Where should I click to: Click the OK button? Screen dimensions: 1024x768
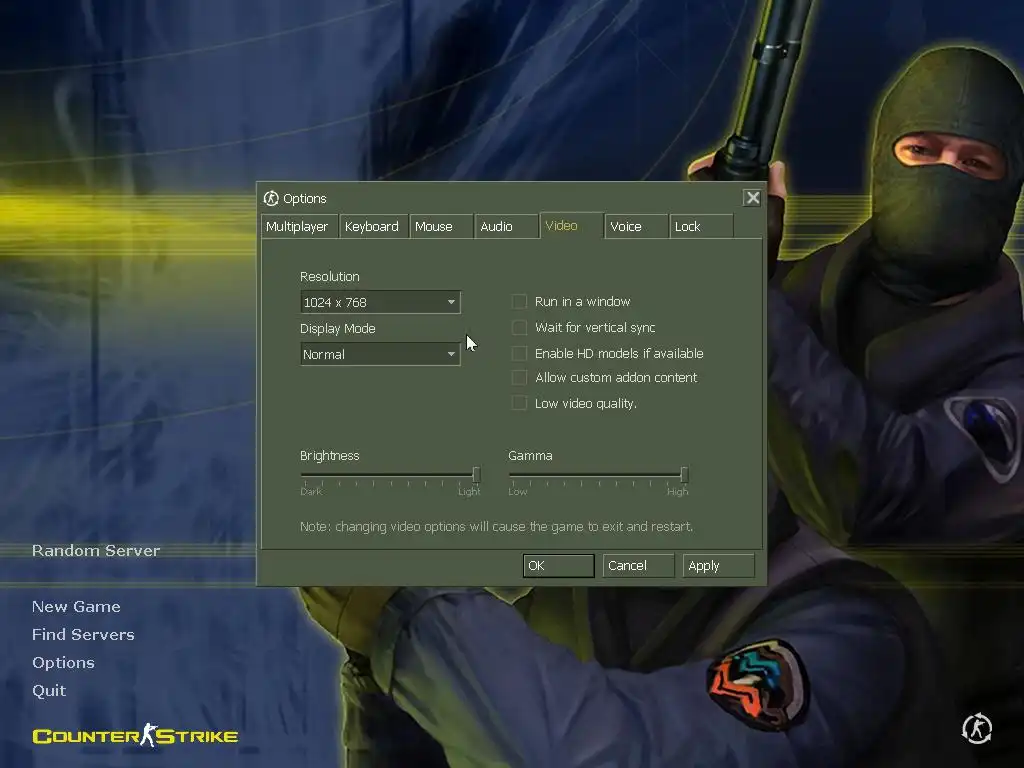tap(558, 566)
